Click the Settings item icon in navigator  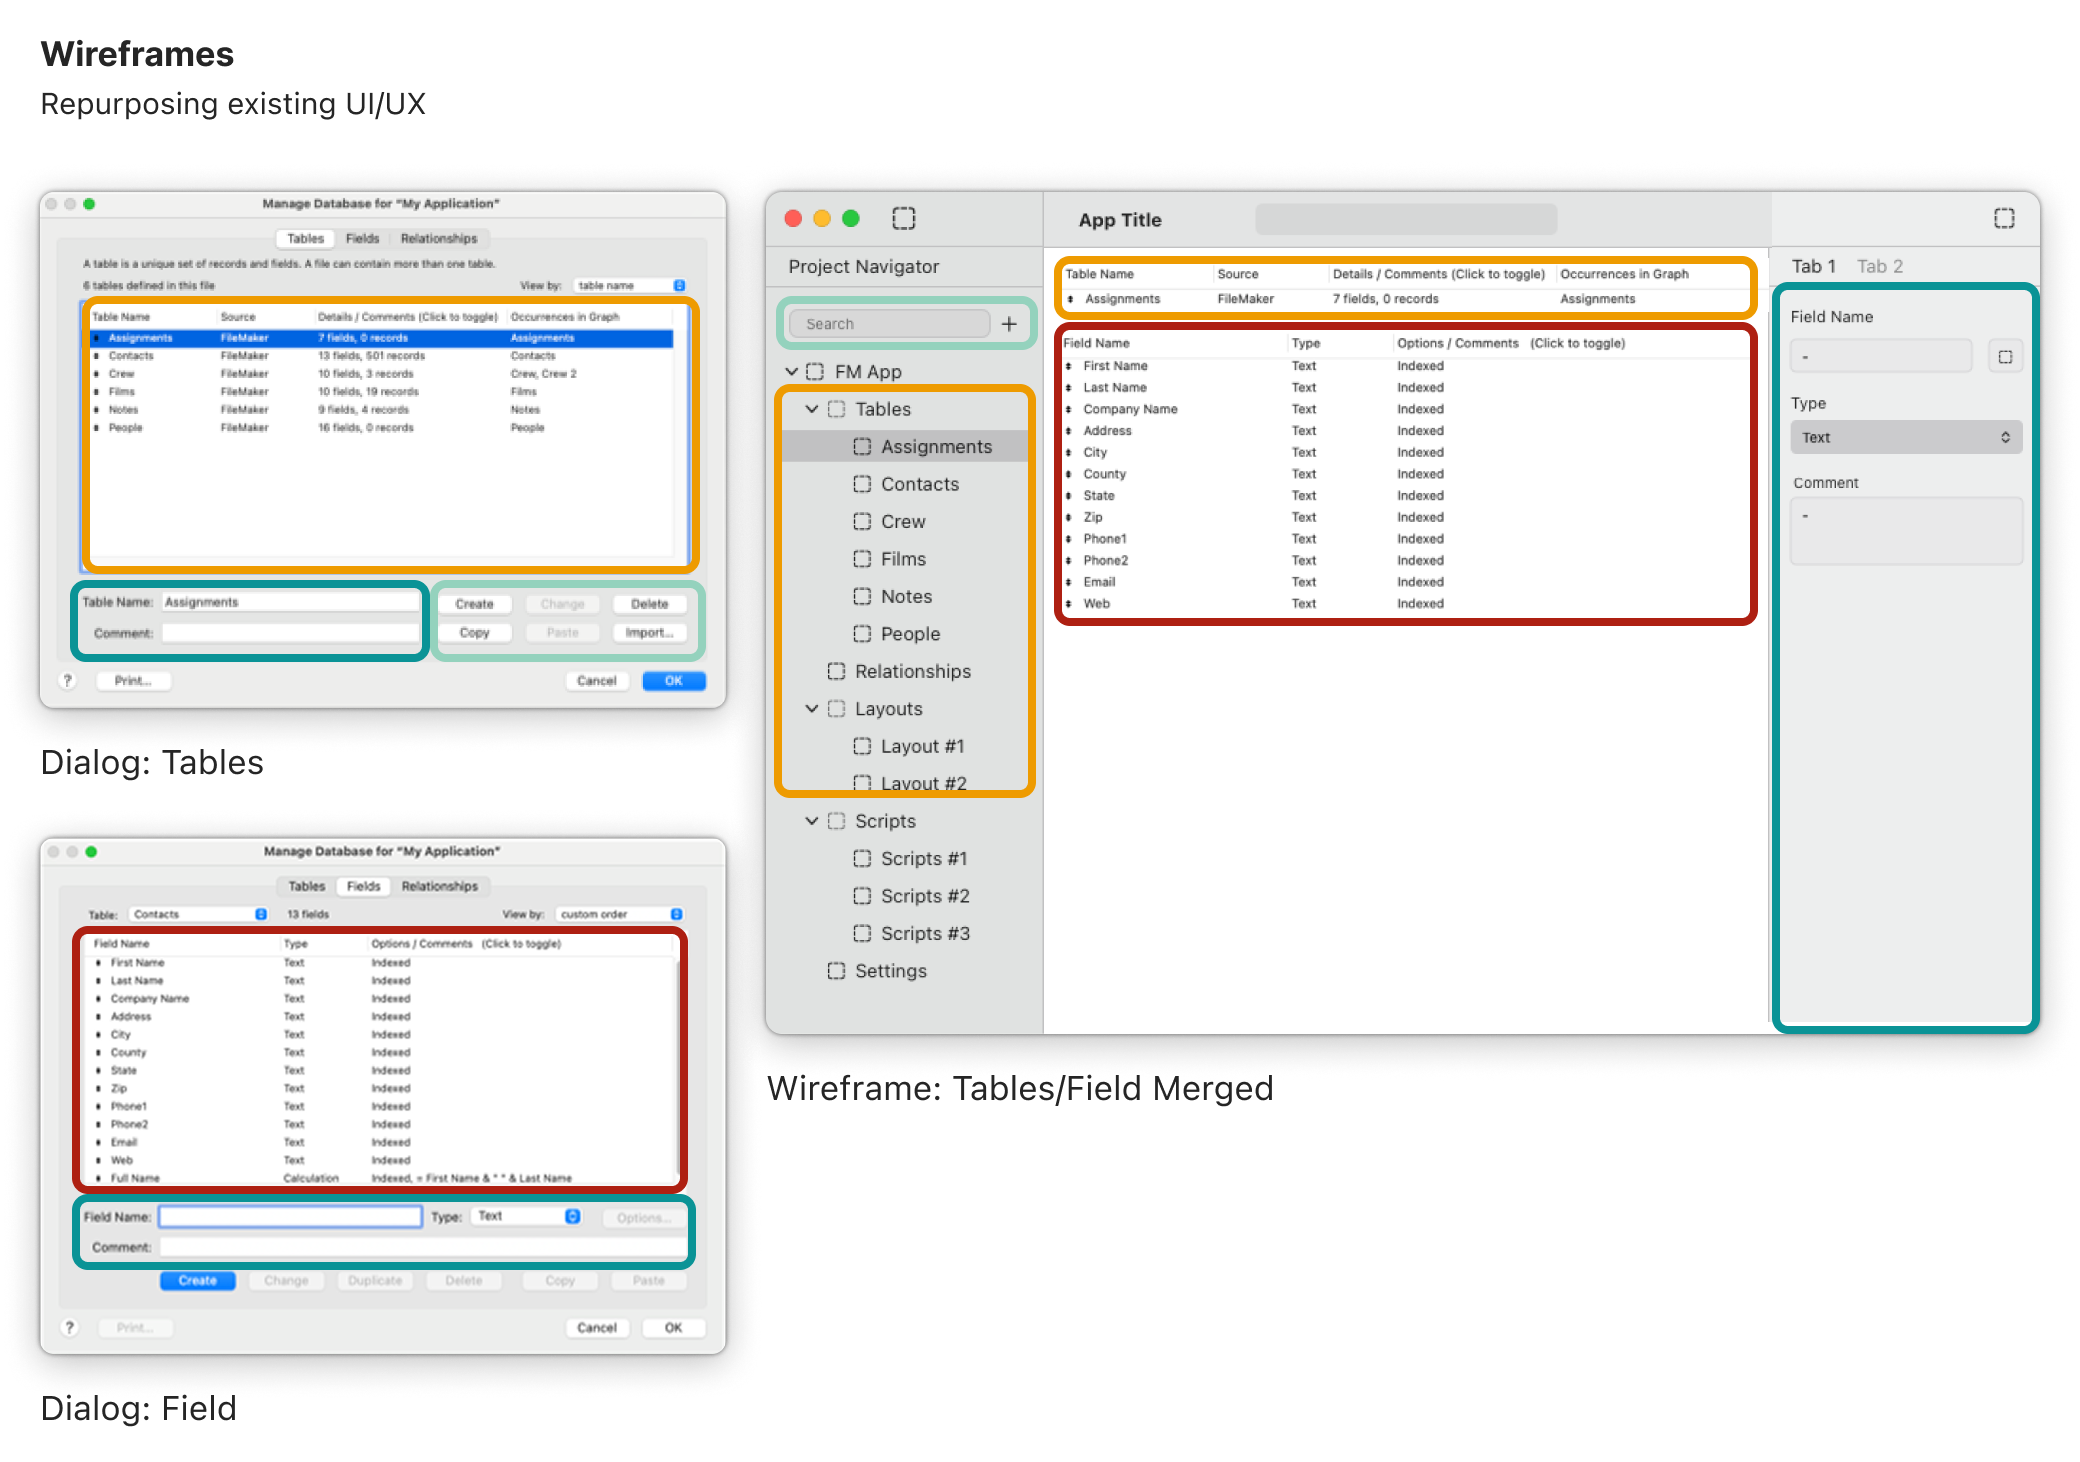(x=836, y=971)
